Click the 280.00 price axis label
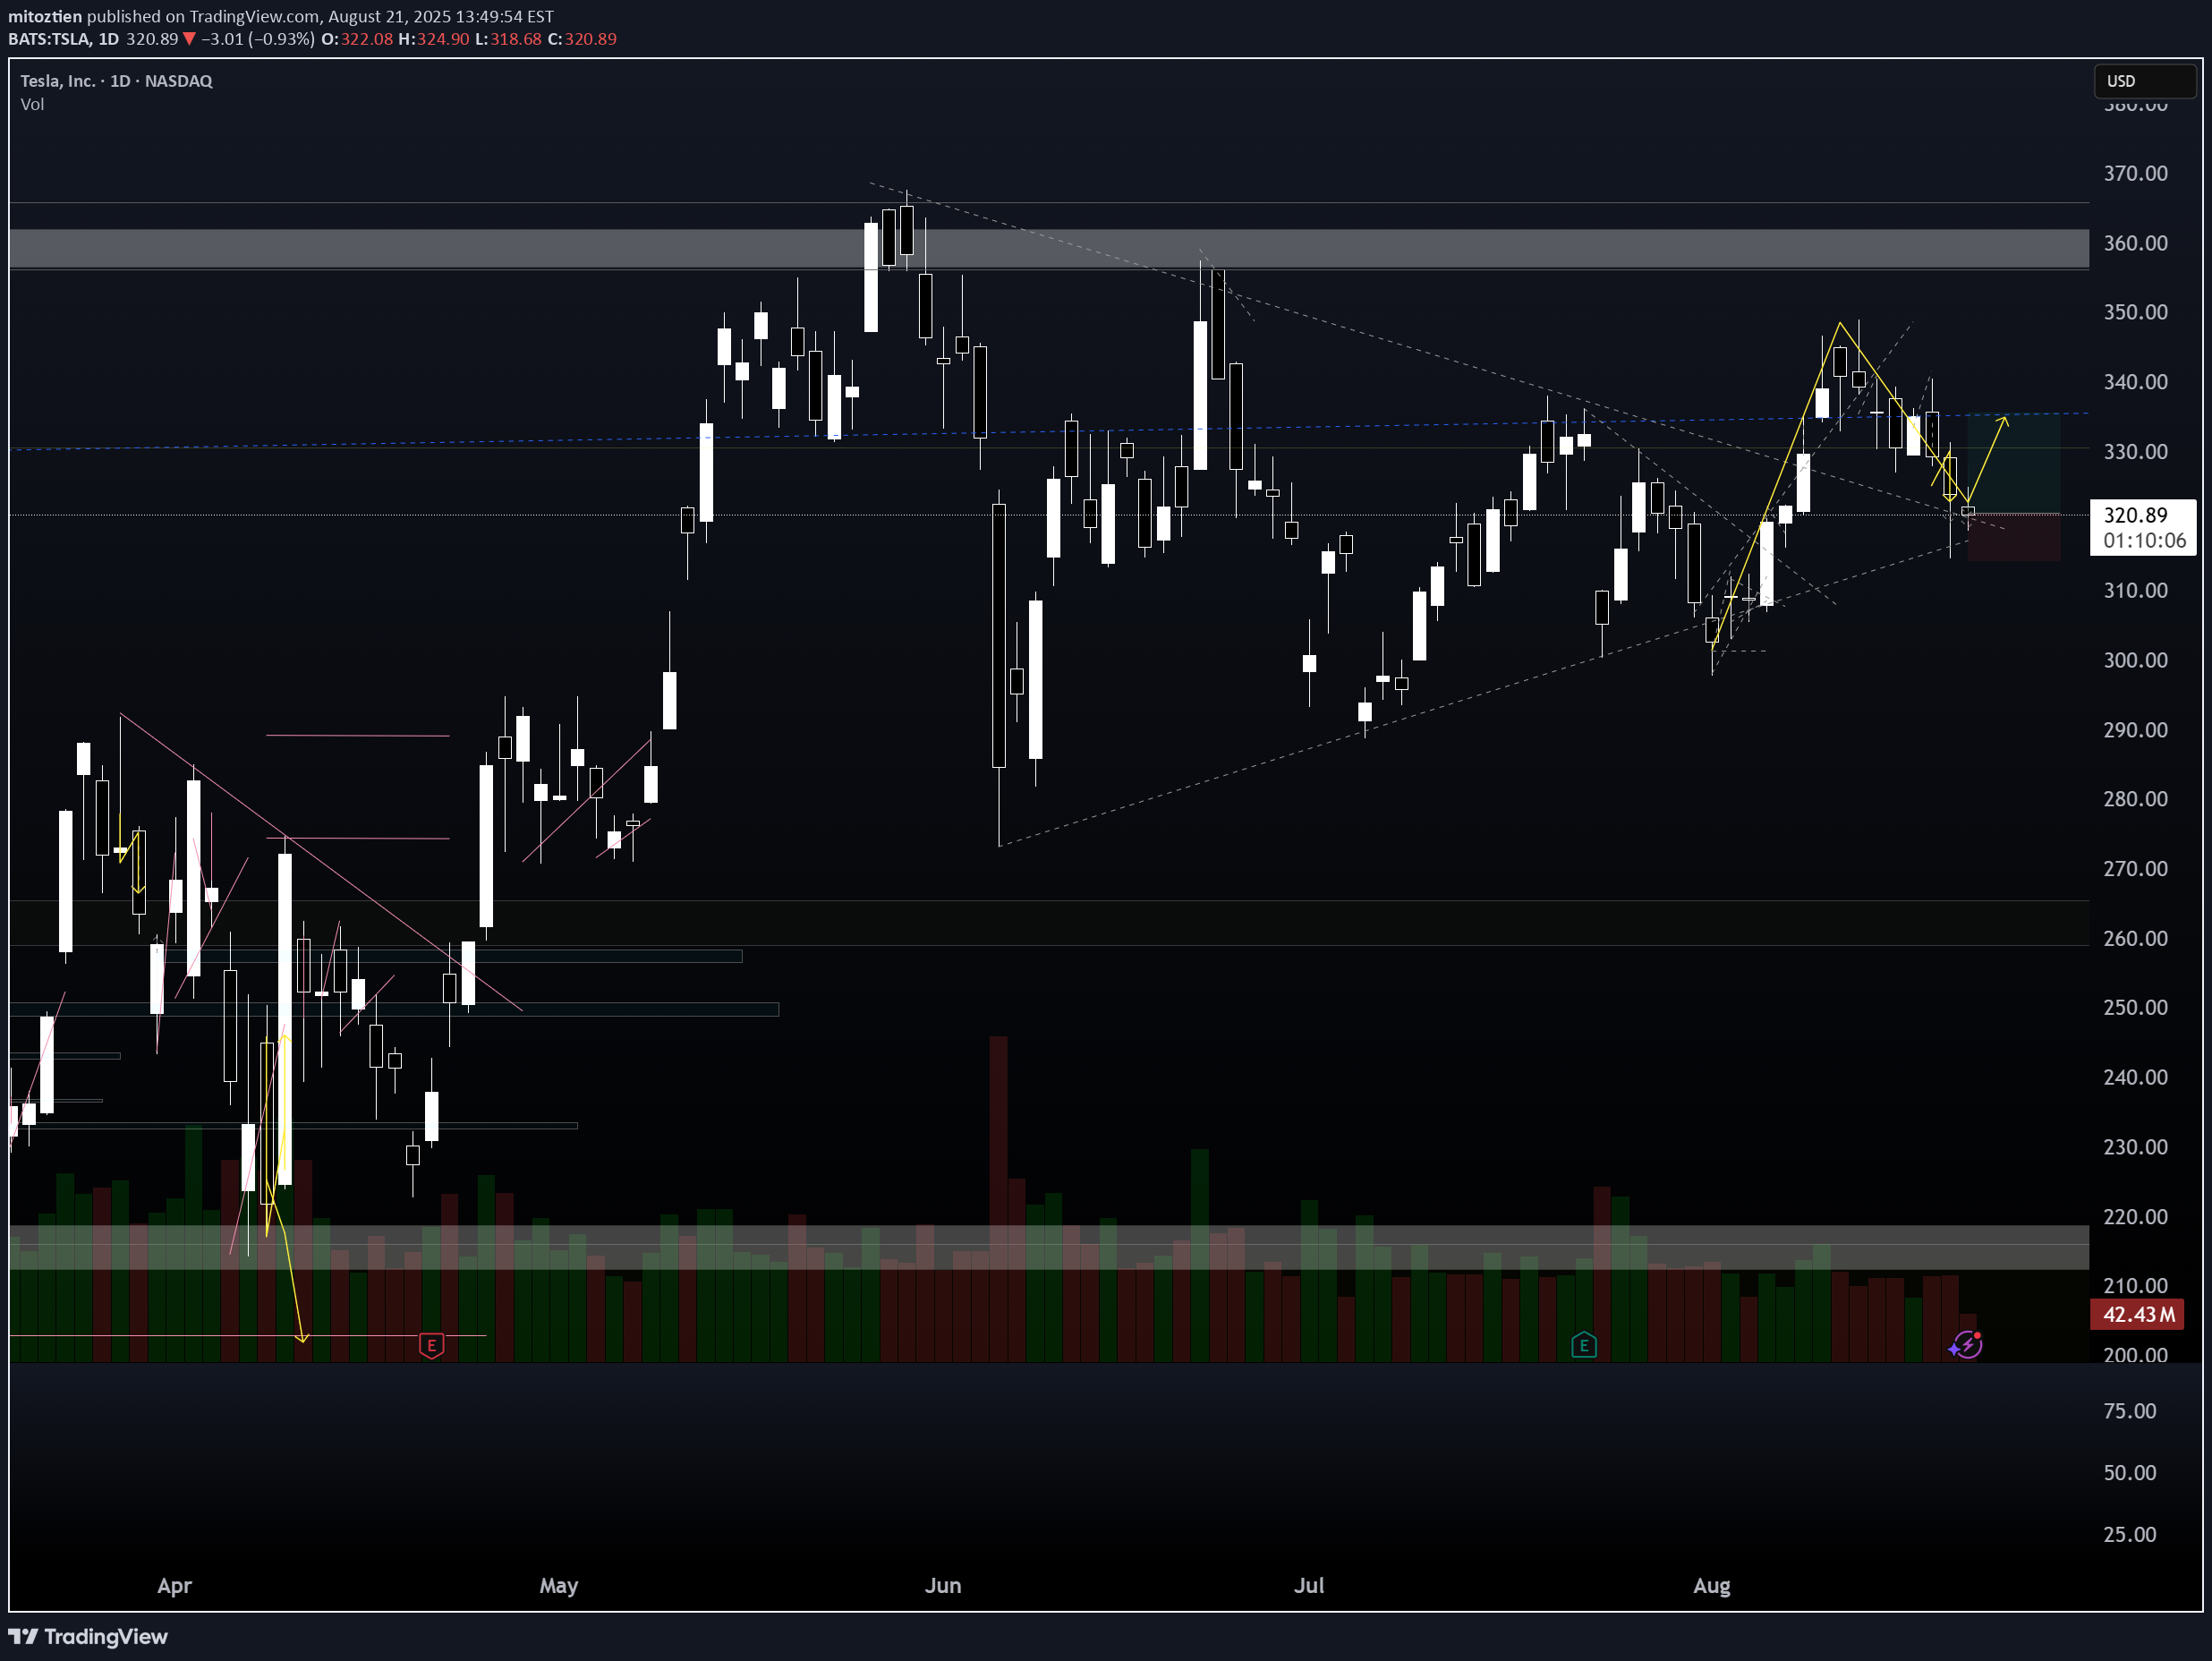The height and width of the screenshot is (1661, 2212). tap(2136, 799)
